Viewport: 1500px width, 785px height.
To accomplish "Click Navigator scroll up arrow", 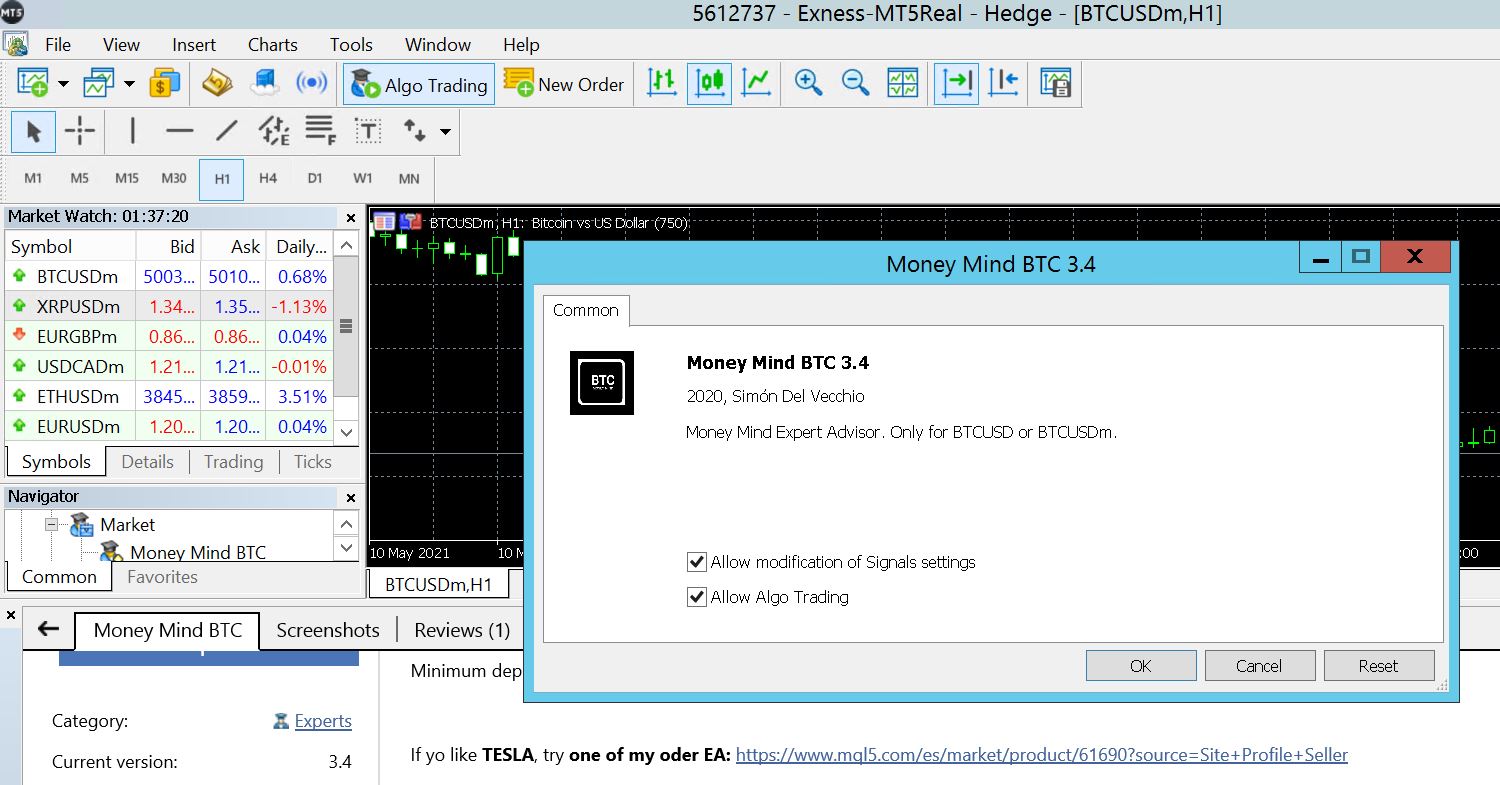I will click(x=346, y=523).
